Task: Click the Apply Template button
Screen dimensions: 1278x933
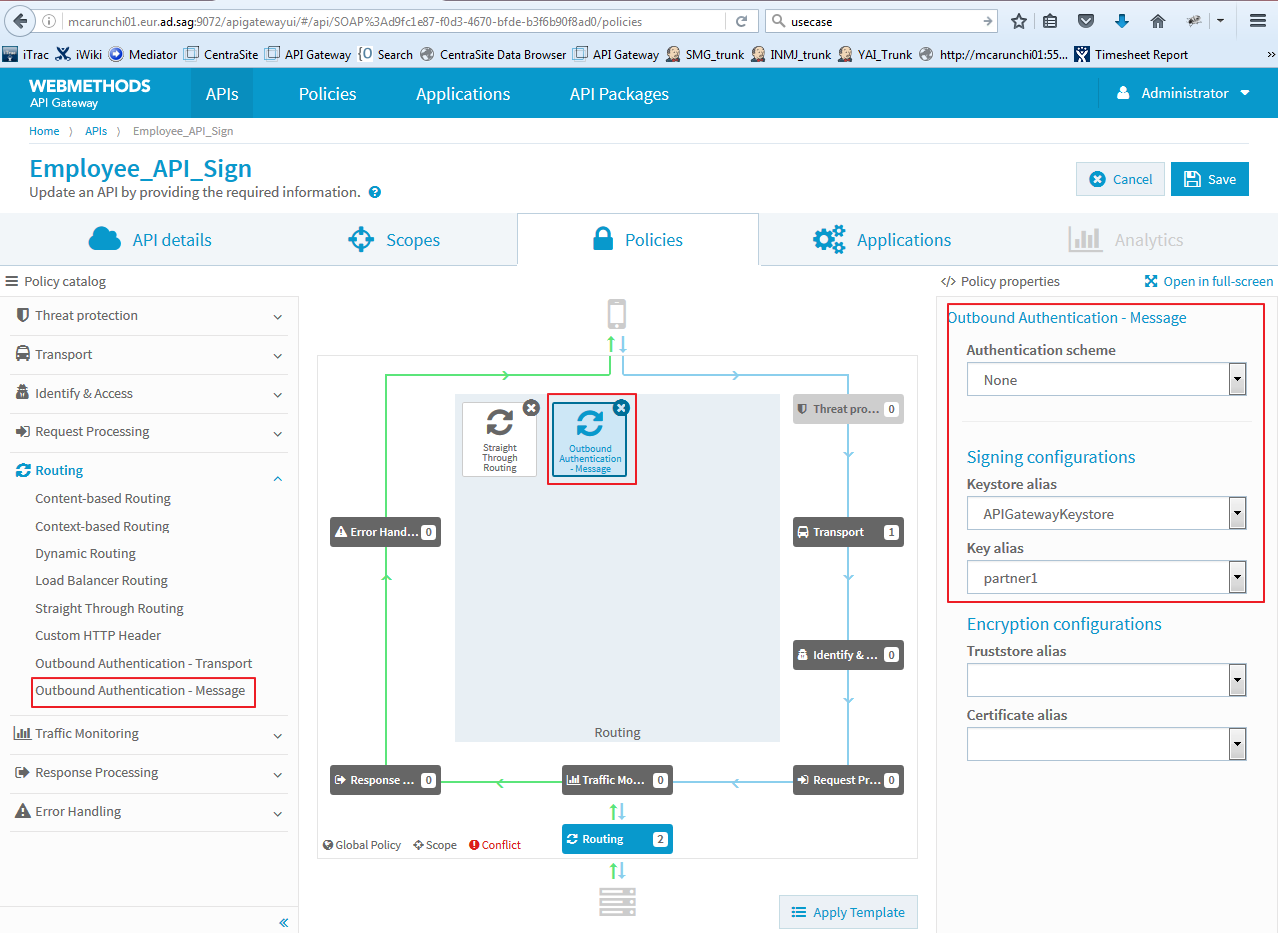Action: (x=848, y=912)
